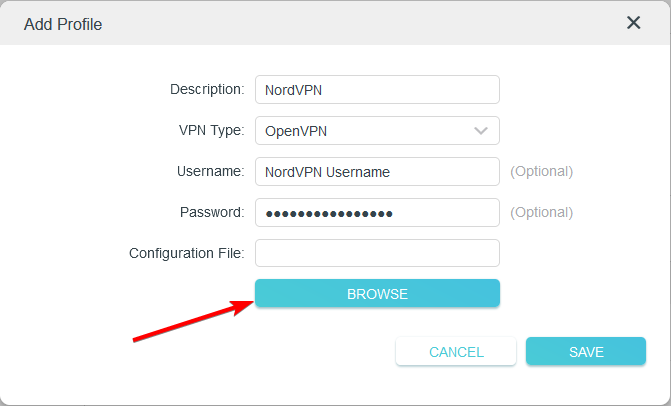The width and height of the screenshot is (671, 406).
Task: Expand the VPN Type chevron arrow
Action: pyautogui.click(x=481, y=131)
